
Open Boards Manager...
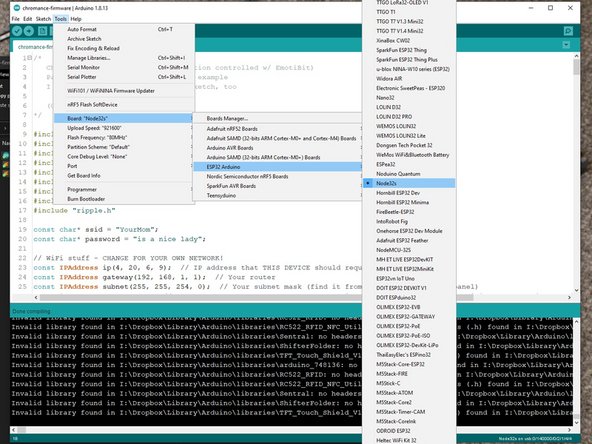[x=278, y=119]
